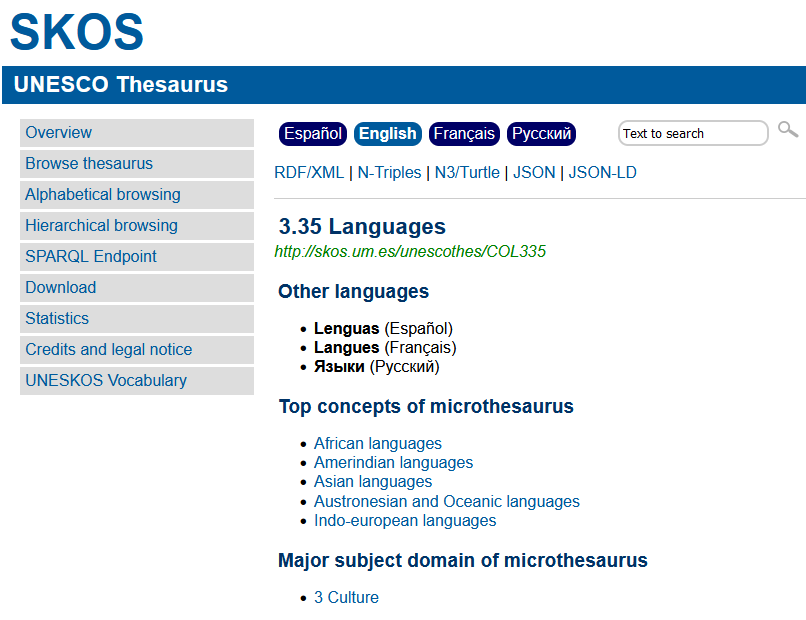Switch language to Русский

coord(541,134)
